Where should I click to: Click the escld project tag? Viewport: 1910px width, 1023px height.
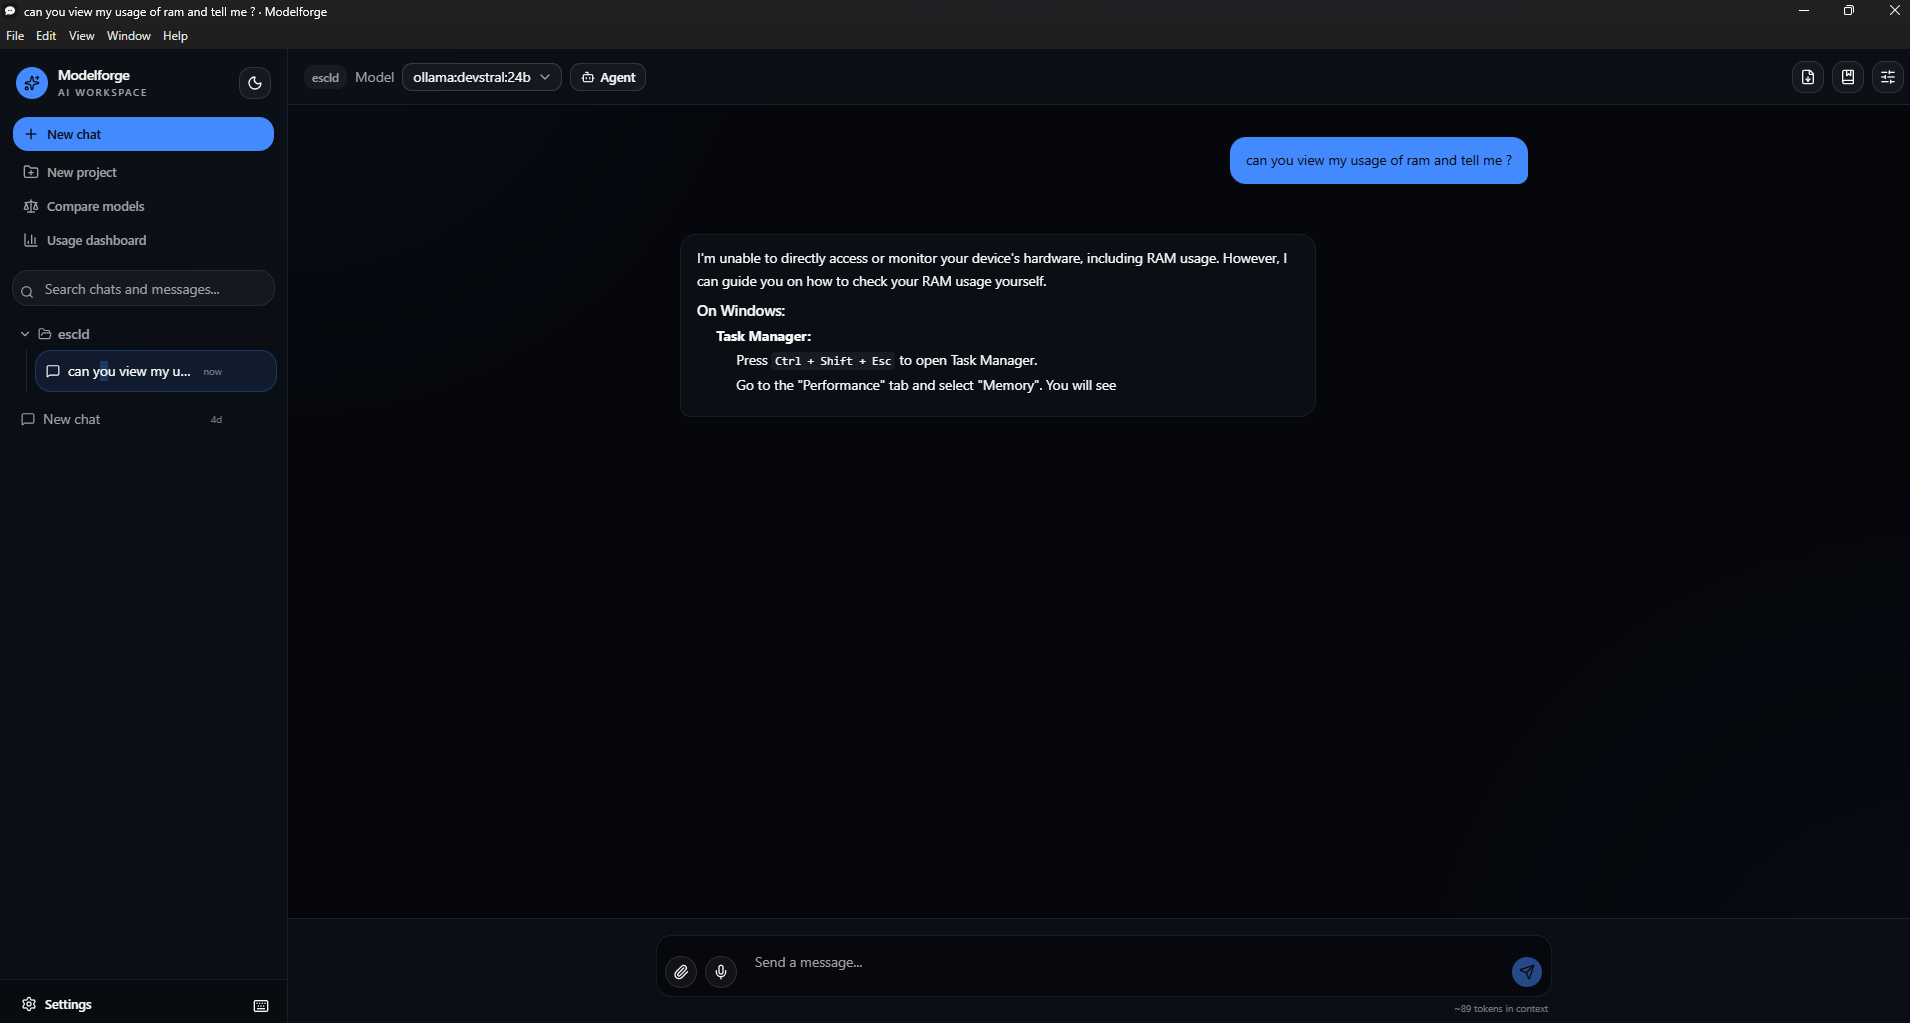325,77
